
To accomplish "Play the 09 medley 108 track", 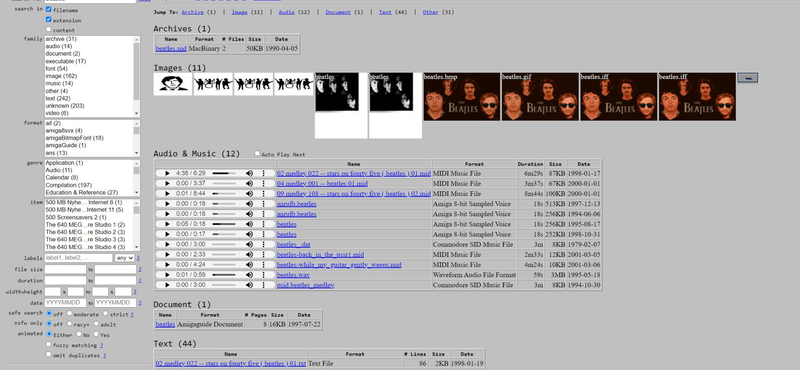I will (167, 194).
